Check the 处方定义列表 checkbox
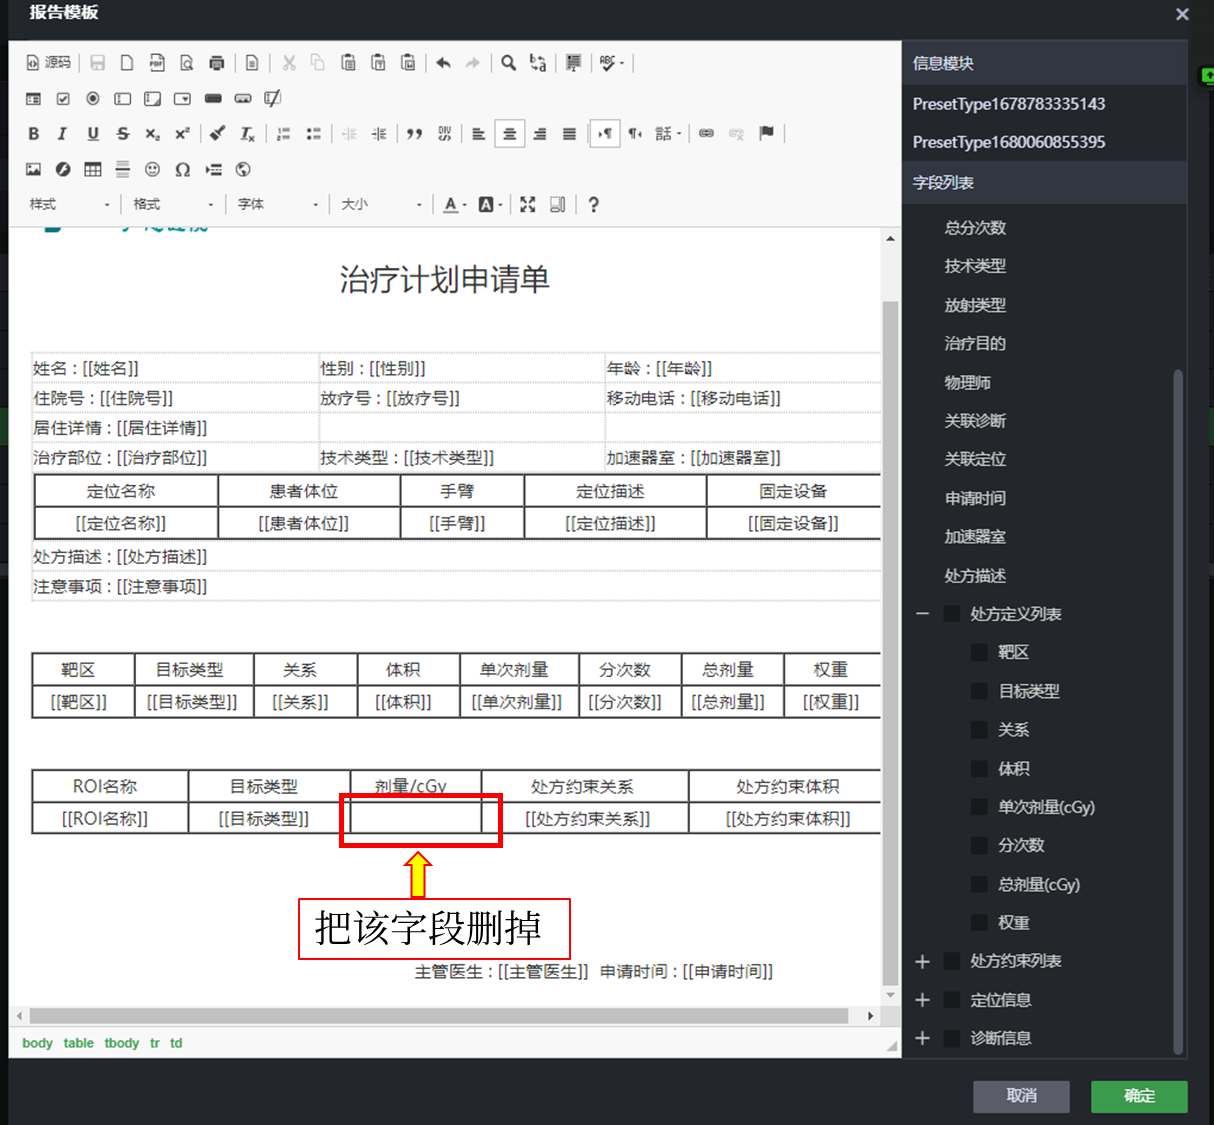 click(x=952, y=614)
